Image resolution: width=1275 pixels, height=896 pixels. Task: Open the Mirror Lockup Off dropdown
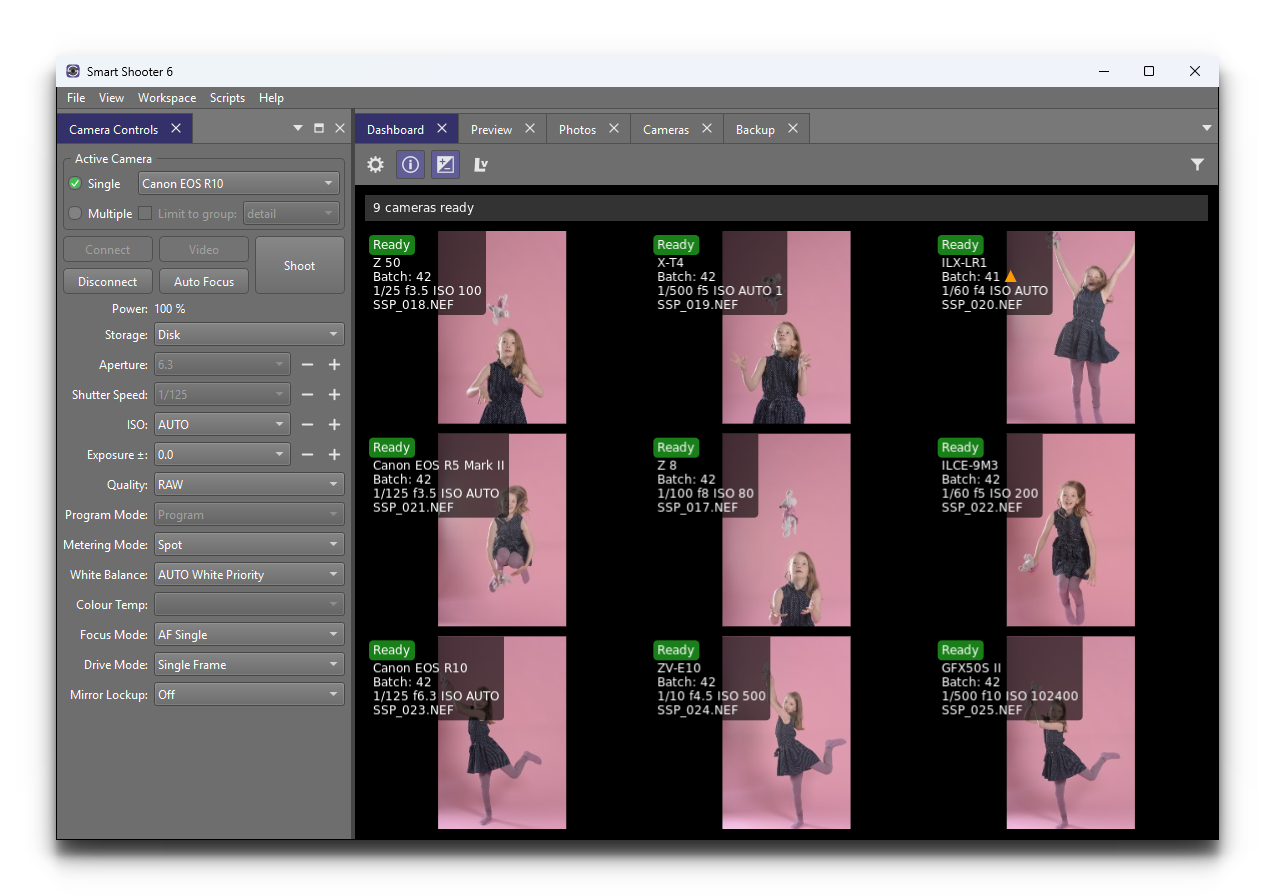click(x=249, y=695)
